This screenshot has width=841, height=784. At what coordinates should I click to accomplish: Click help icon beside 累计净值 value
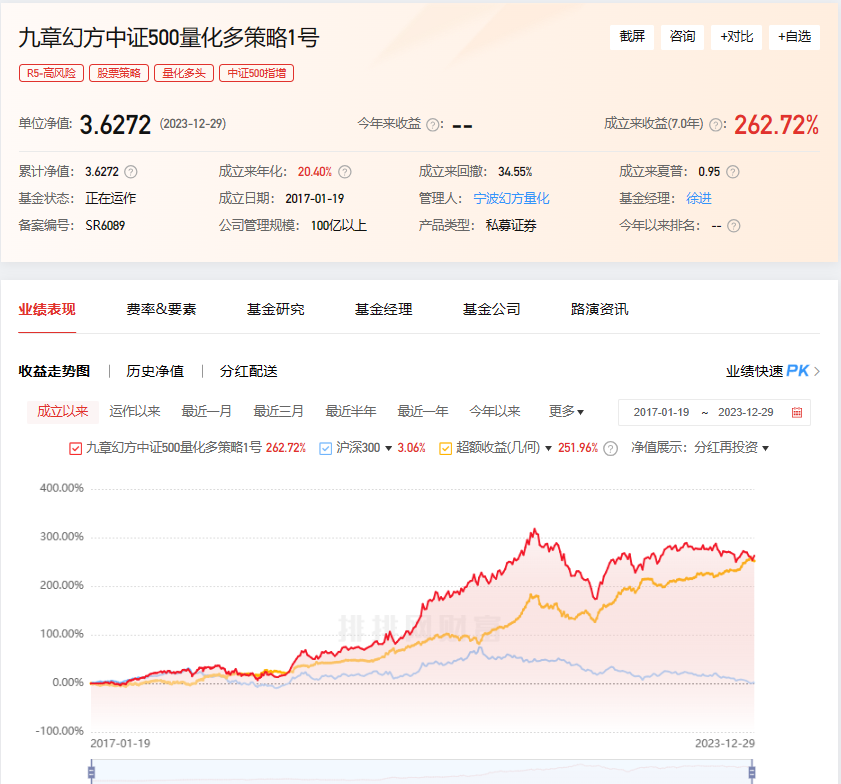(x=131, y=172)
